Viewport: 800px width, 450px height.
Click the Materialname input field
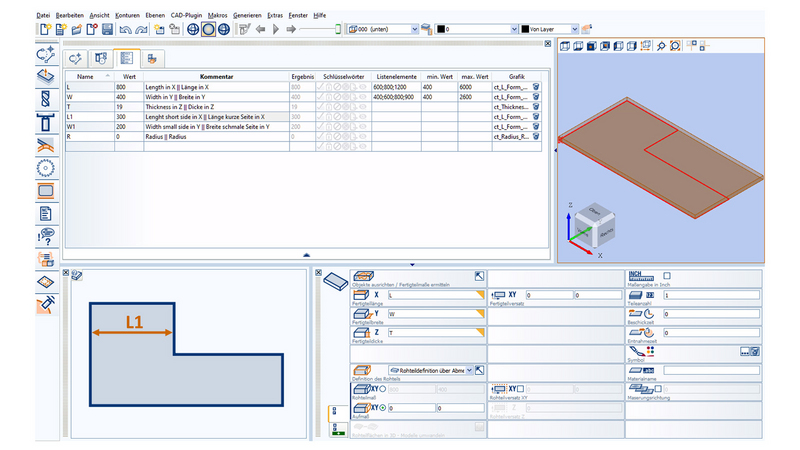click(709, 370)
